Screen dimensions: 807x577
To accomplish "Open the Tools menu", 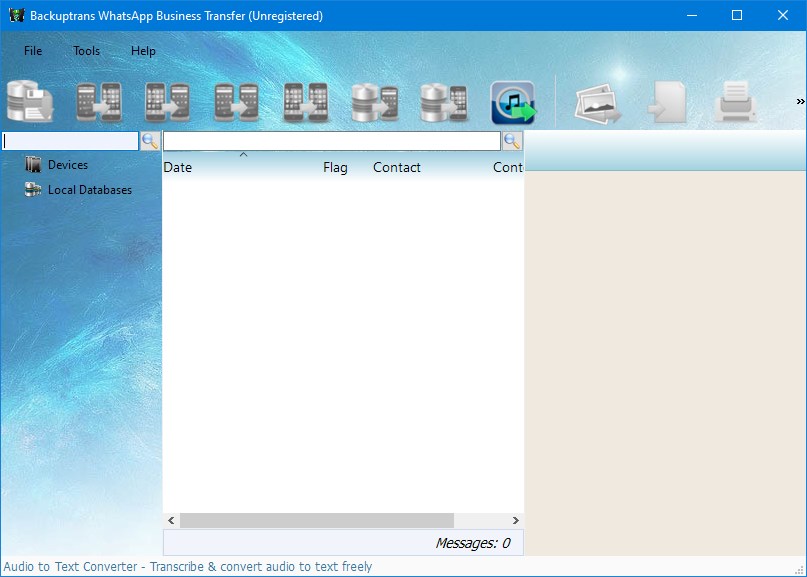I will coord(86,50).
